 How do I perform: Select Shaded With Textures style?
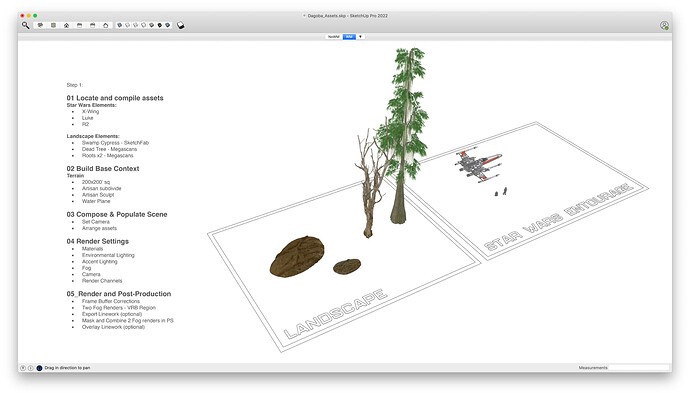(159, 26)
